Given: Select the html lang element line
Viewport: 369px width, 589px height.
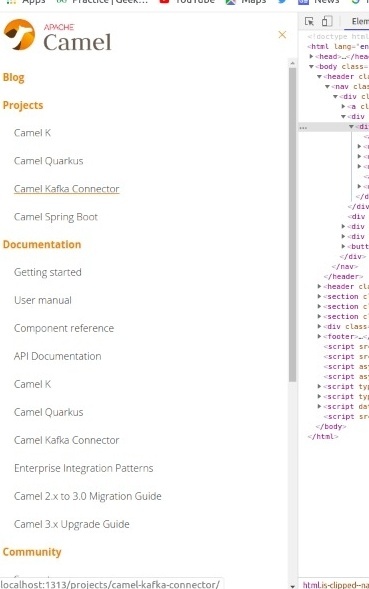Looking at the screenshot, I should [x=338, y=47].
